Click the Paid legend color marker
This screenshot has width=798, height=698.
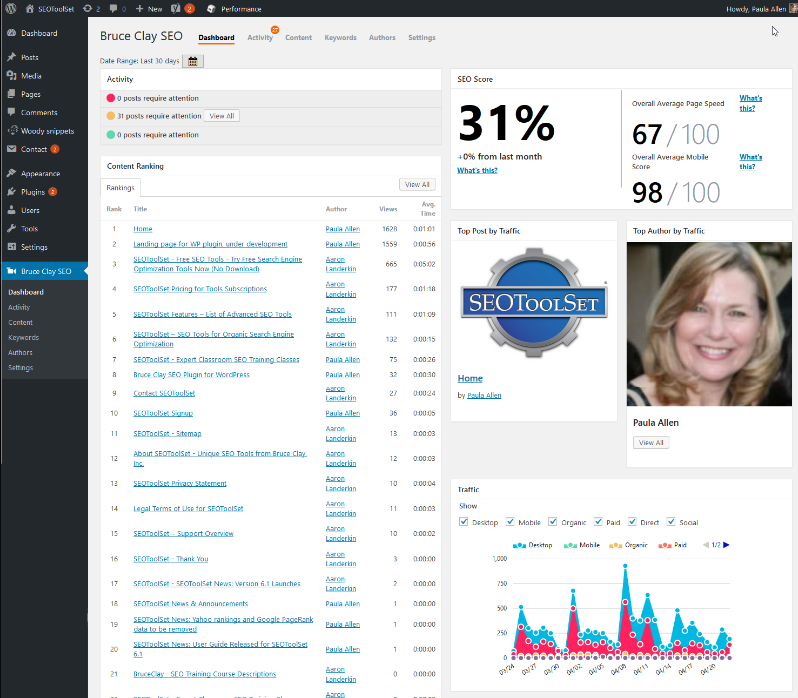point(665,545)
